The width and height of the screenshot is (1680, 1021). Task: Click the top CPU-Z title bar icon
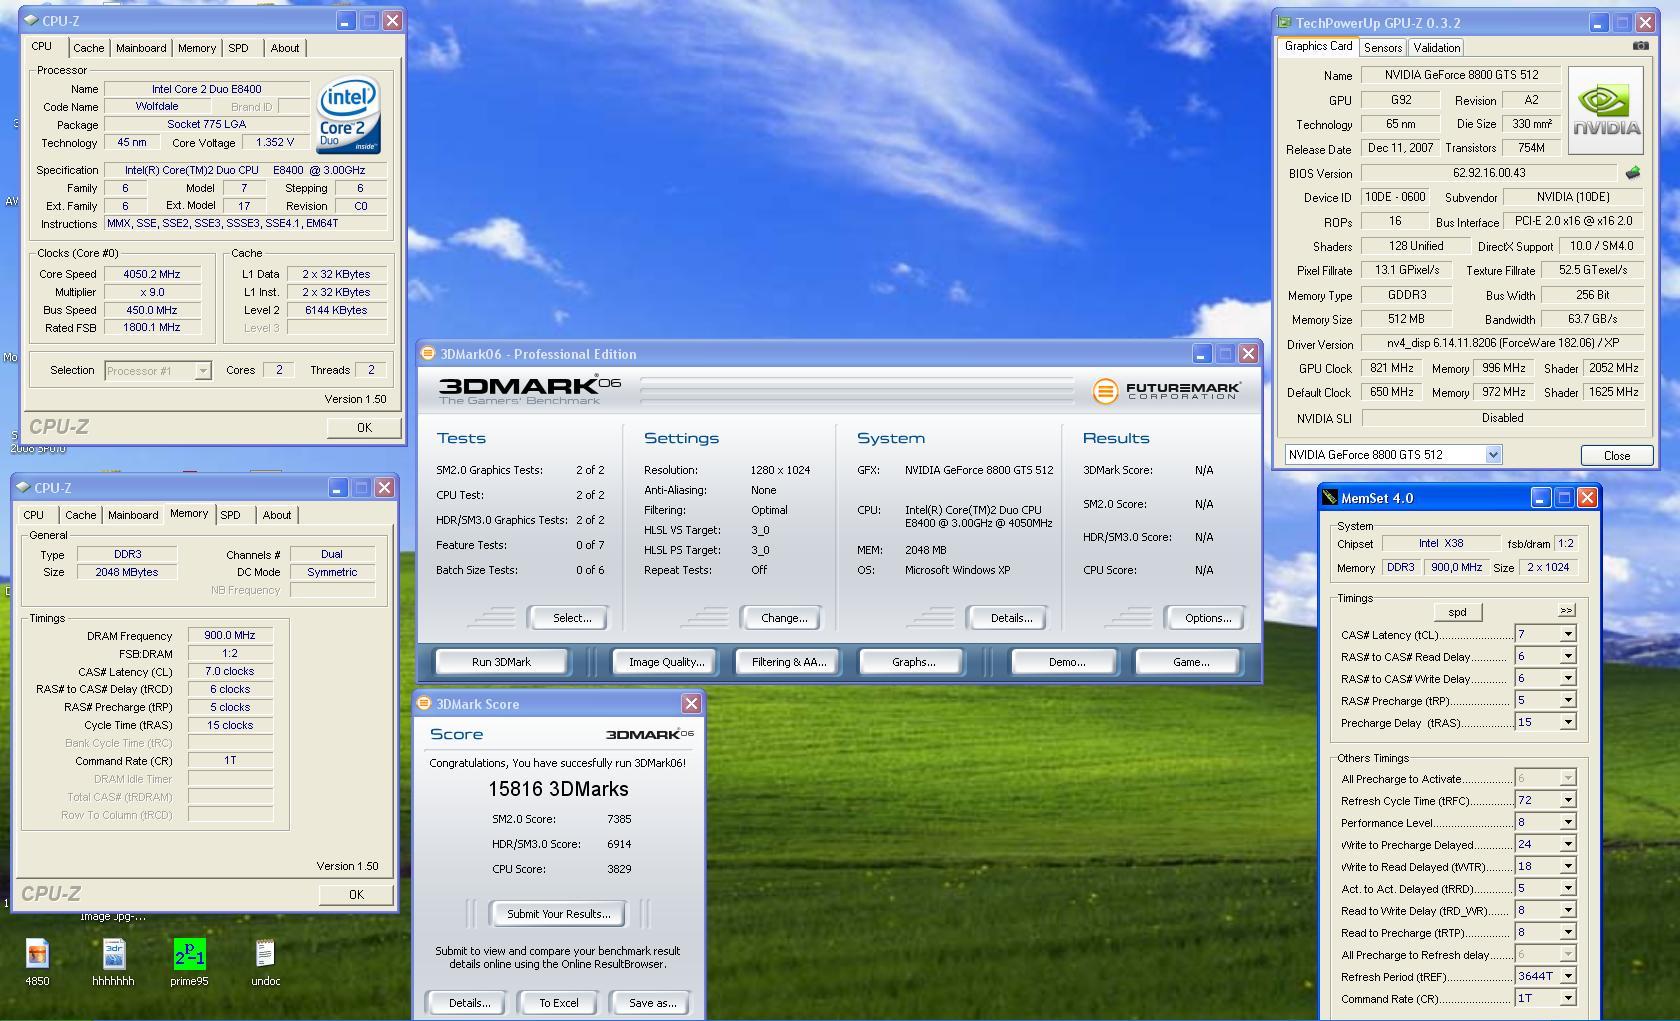click(31, 20)
